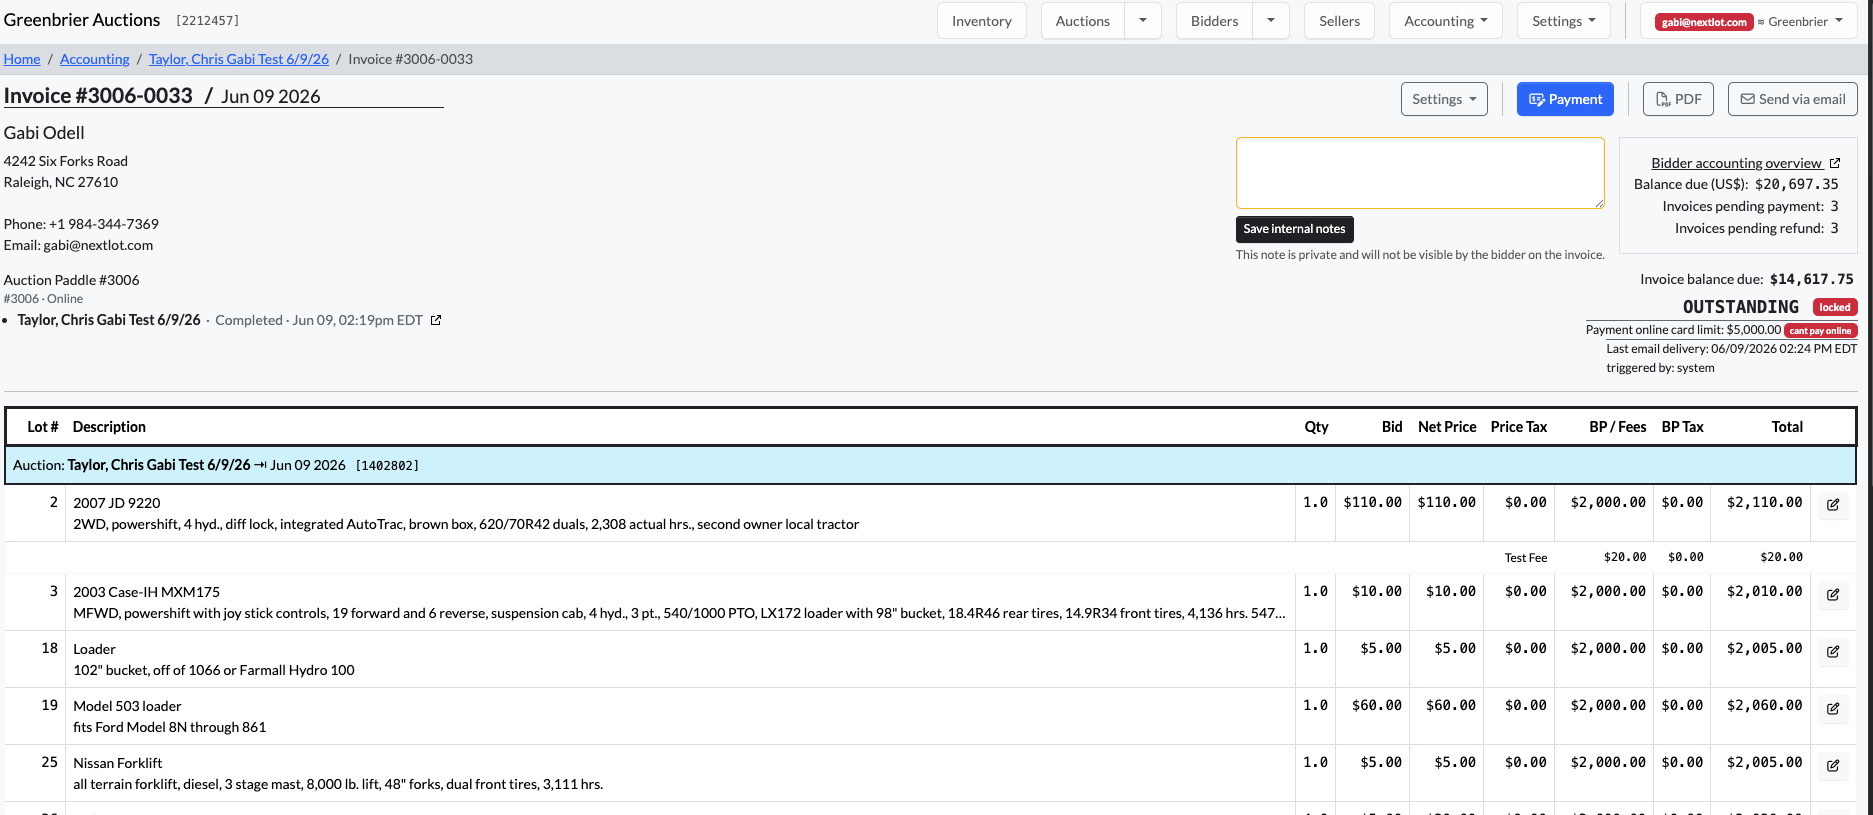Edit lot 19 Model 503 loader row
This screenshot has width=1873, height=815.
click(1832, 708)
